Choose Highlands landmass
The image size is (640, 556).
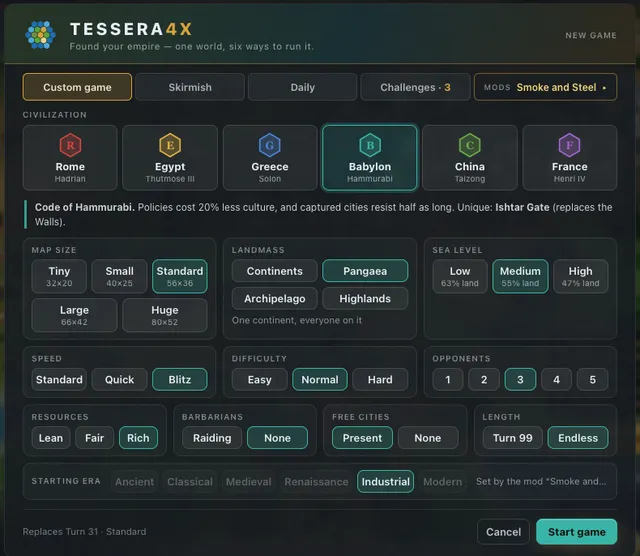click(x=365, y=298)
